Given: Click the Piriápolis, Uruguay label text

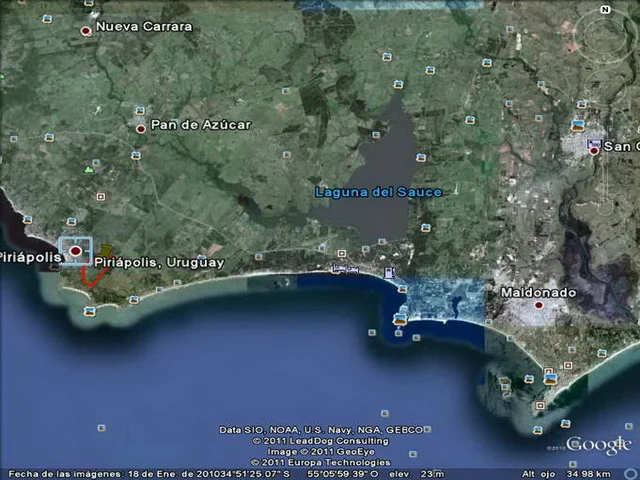Looking at the screenshot, I should point(160,262).
